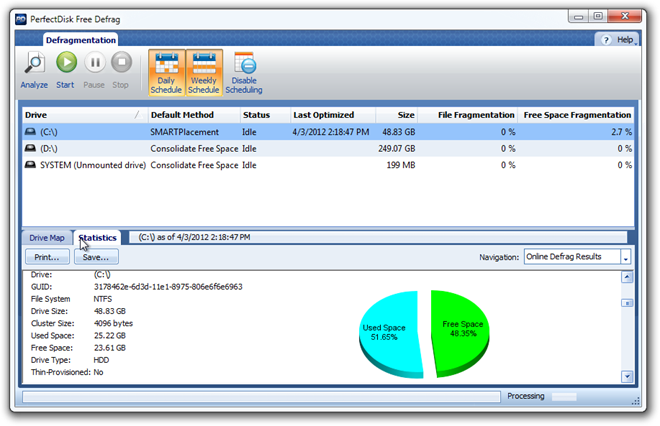Viewport: 660px width, 426px height.
Task: Click 4/3/2012 2:18:47 PM last optimized cell
Action: tap(331, 132)
